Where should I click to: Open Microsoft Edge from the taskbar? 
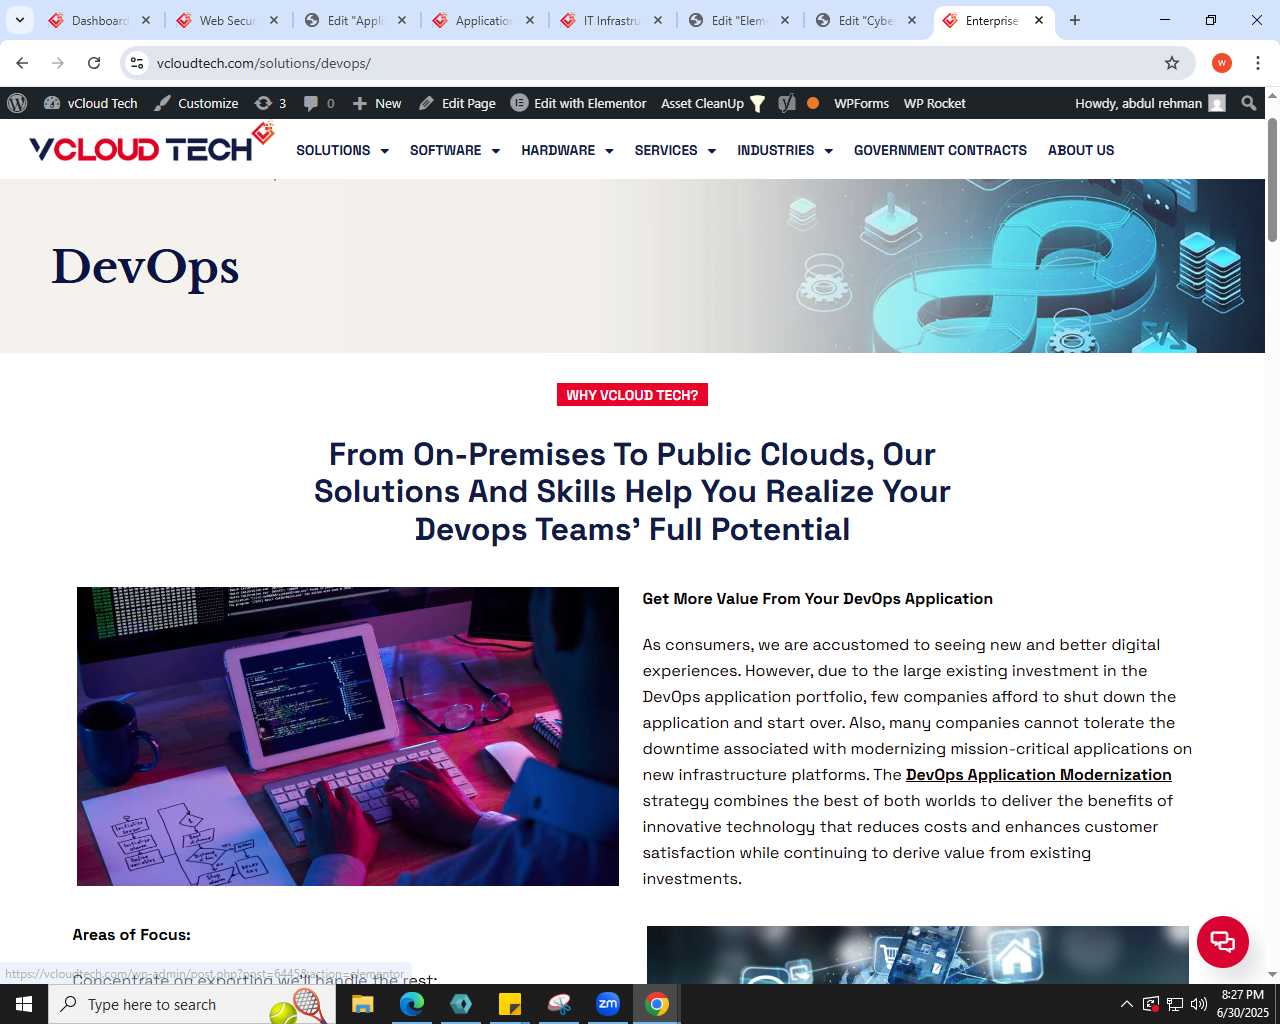[411, 1004]
